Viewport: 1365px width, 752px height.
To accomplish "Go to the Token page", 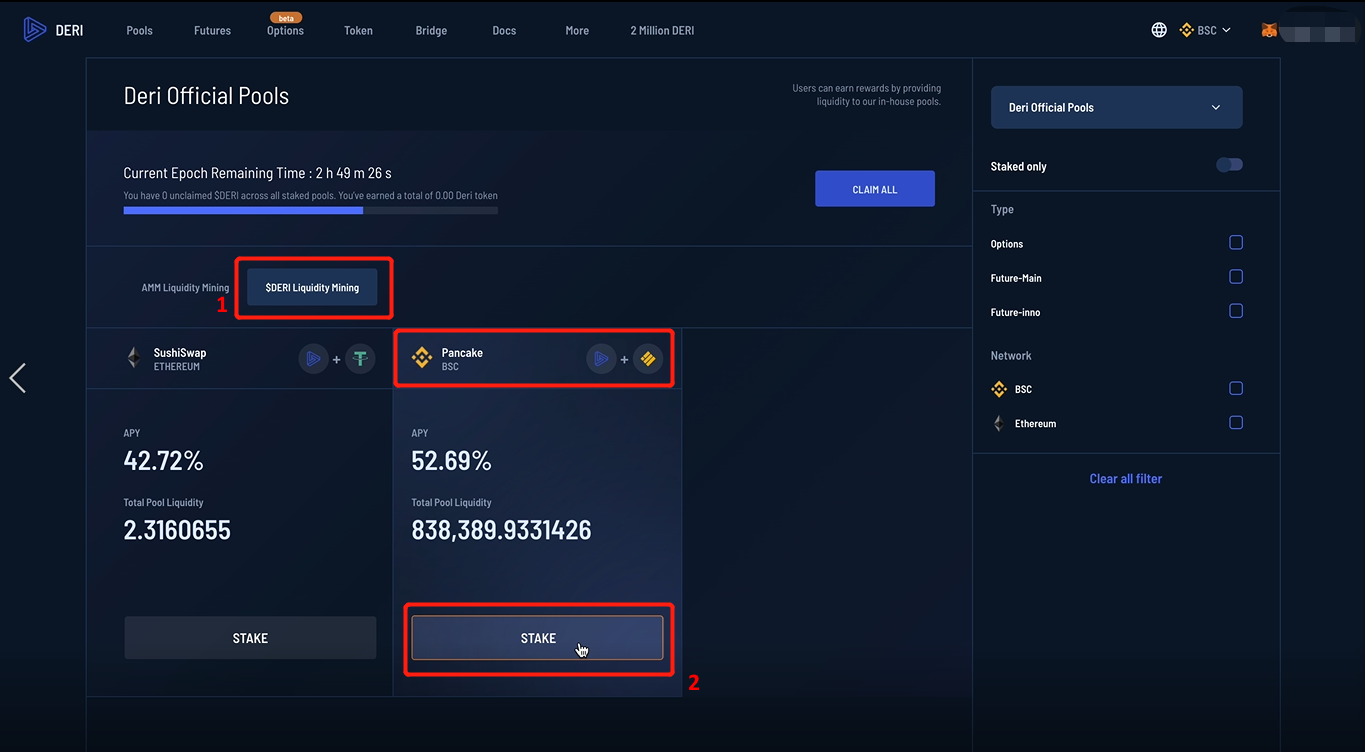I will pyautogui.click(x=358, y=30).
